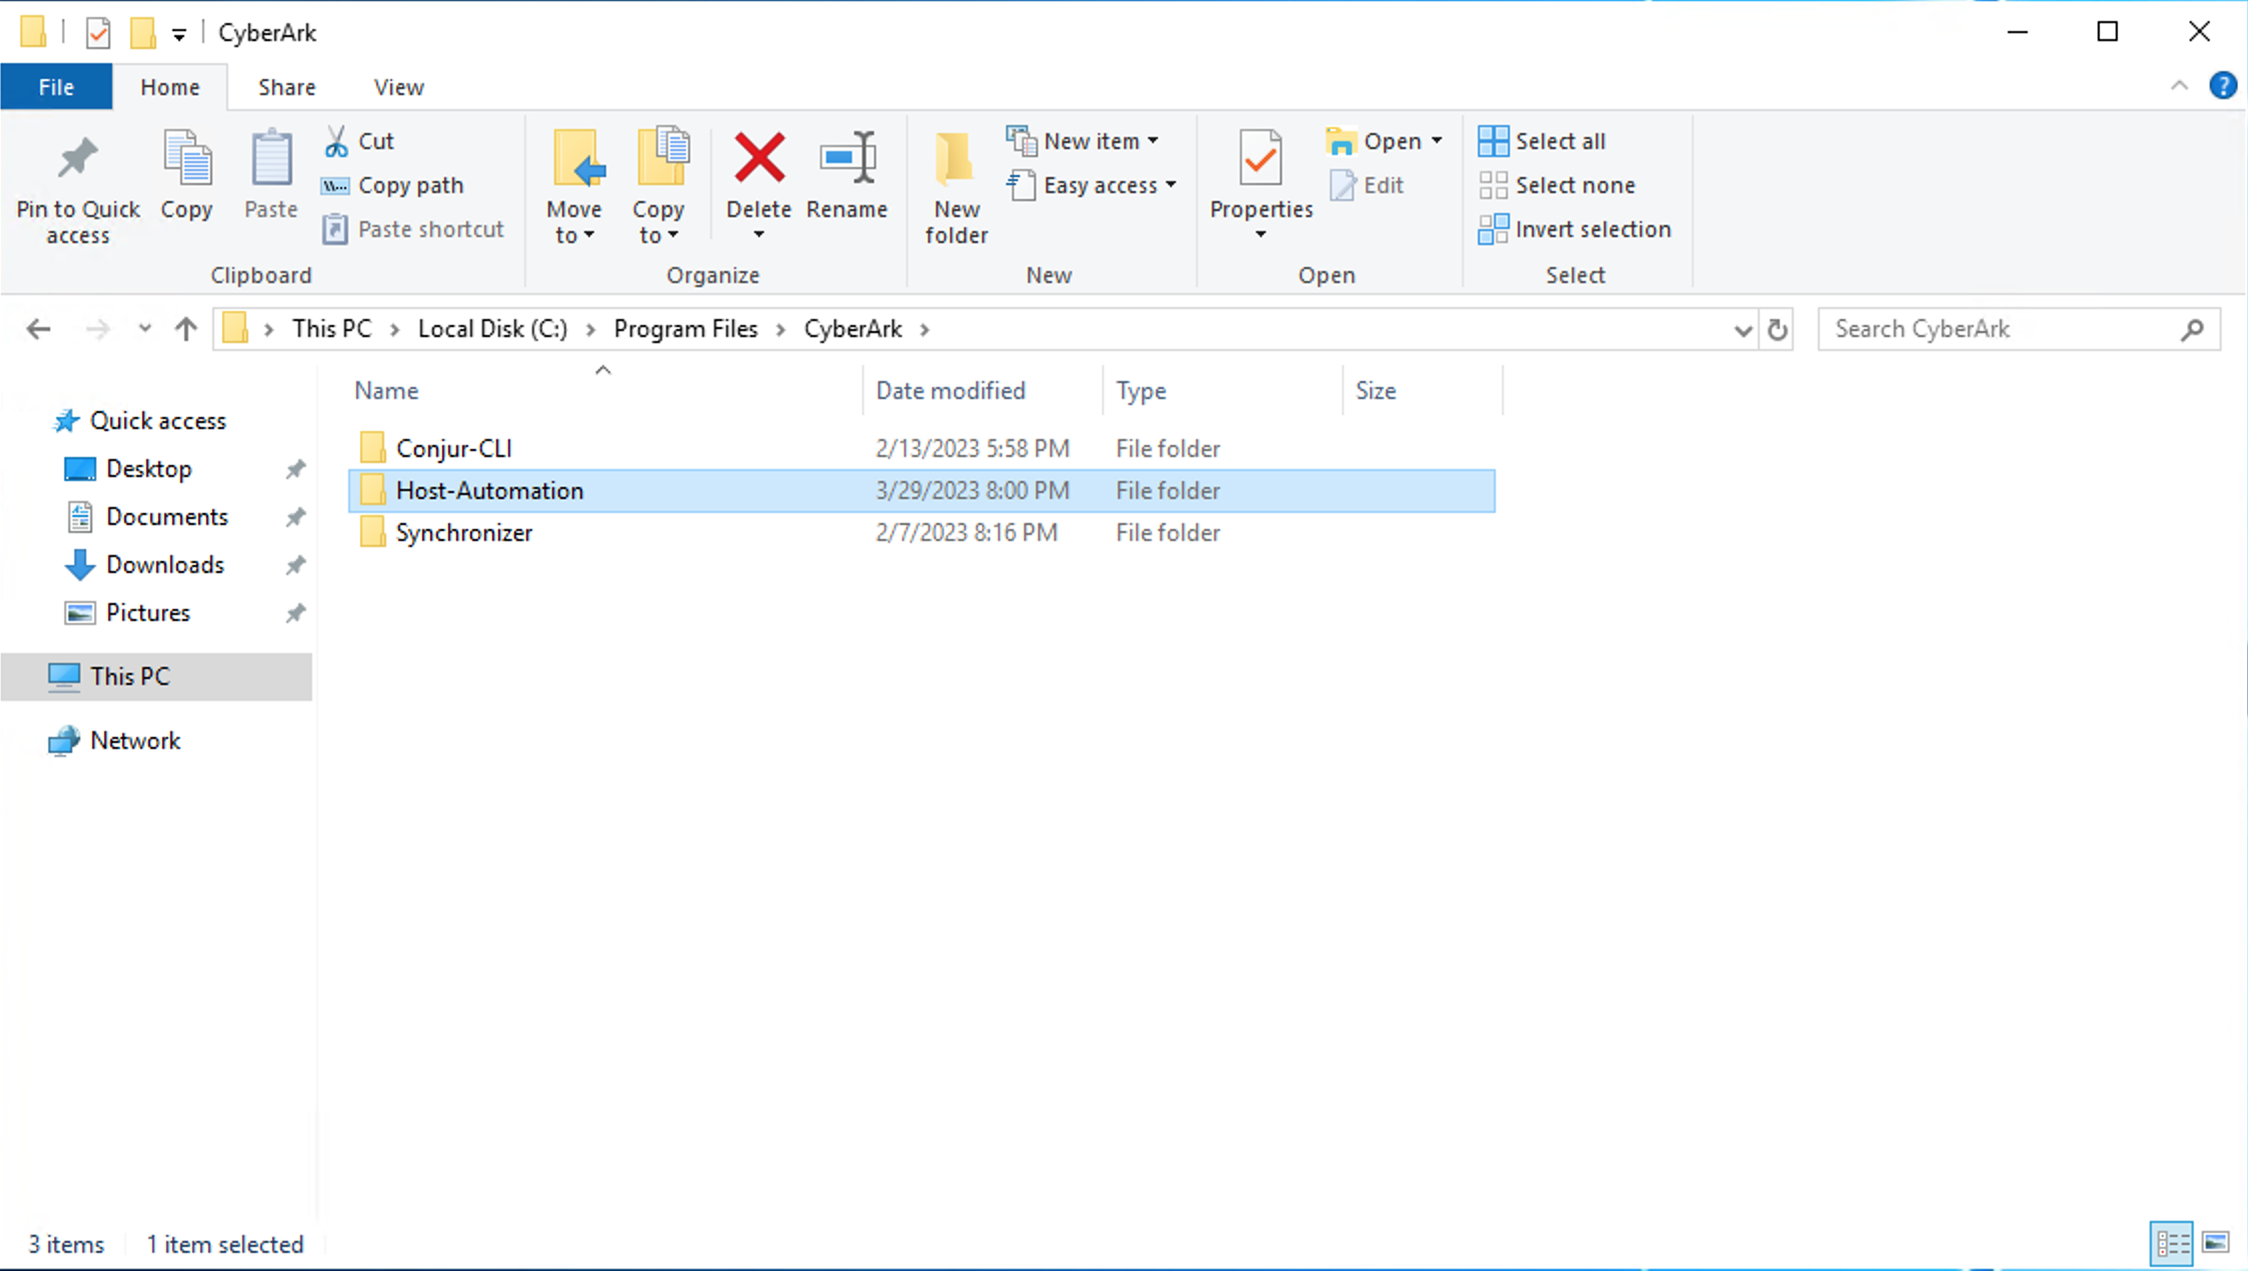
Task: Open Documents in navigation pane
Action: click(167, 517)
